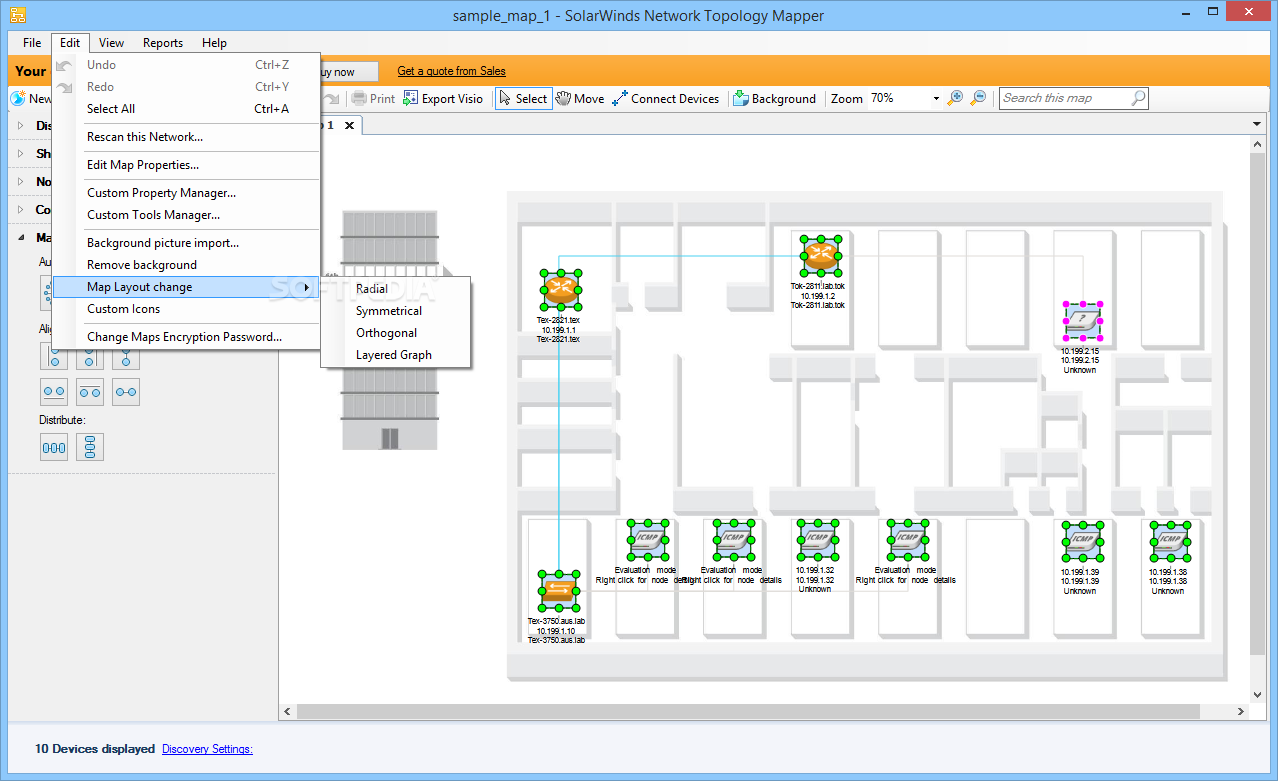Open the 'Get a quote from Sales' link
This screenshot has height=781, width=1278.
(451, 71)
